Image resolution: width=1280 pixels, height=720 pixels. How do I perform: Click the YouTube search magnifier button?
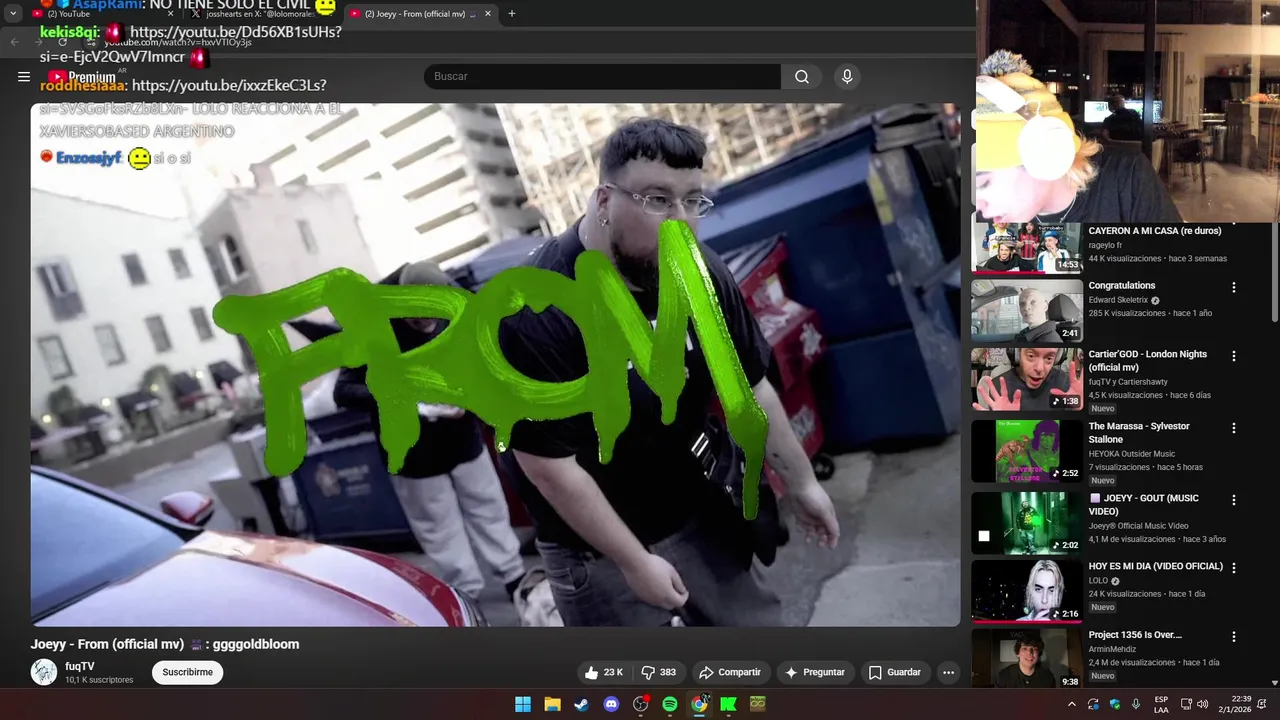click(x=802, y=77)
